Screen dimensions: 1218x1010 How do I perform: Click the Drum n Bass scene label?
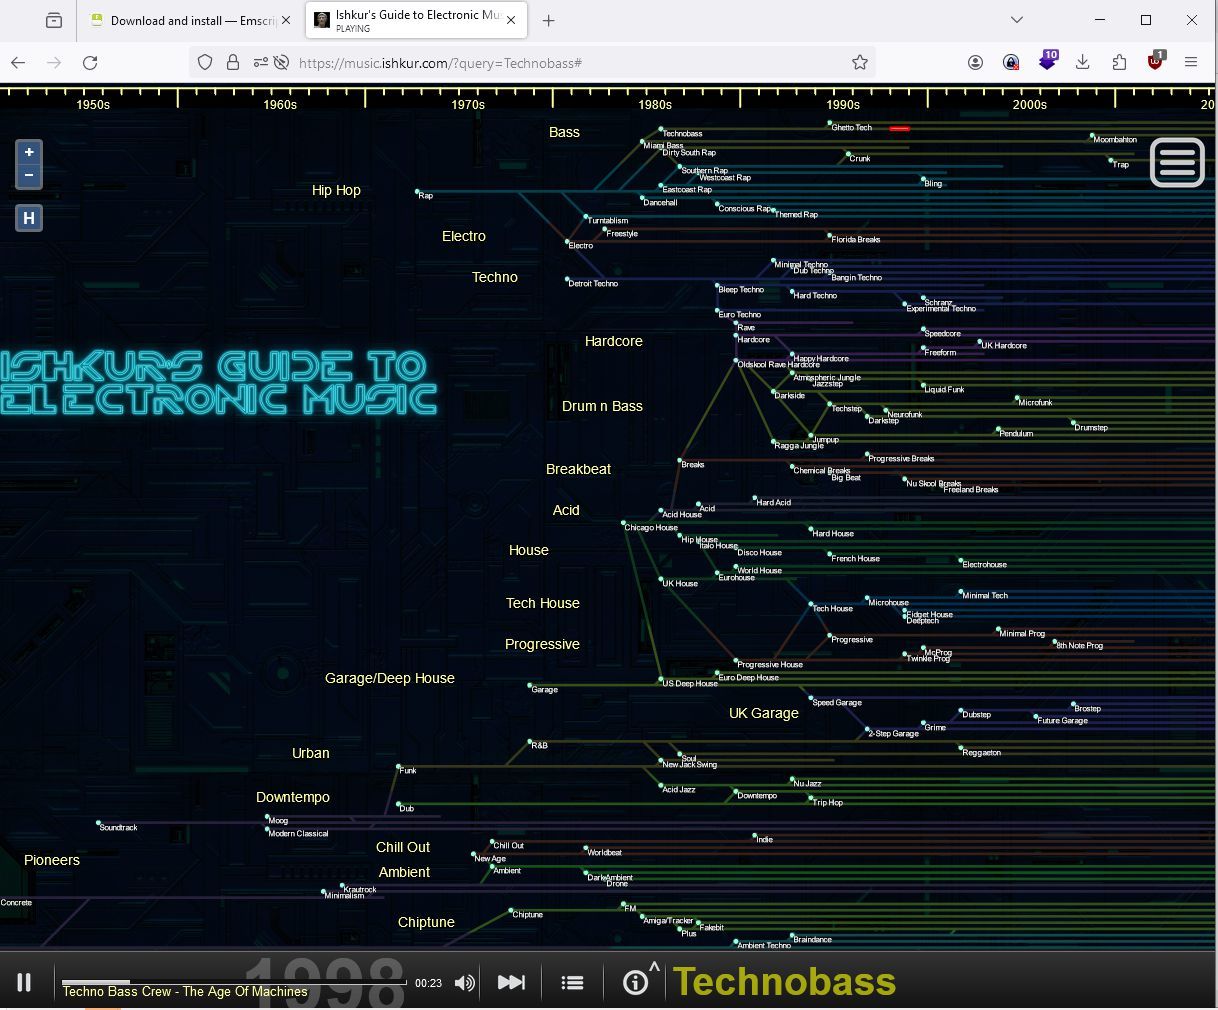point(602,406)
